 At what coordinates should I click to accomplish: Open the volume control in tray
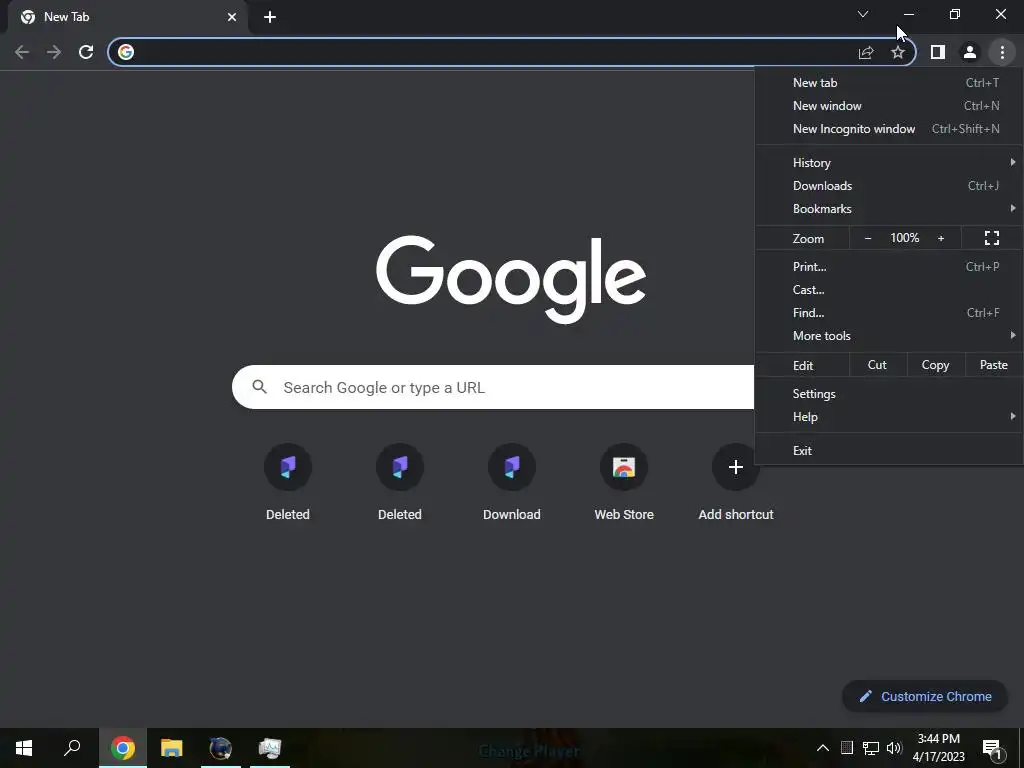894,748
